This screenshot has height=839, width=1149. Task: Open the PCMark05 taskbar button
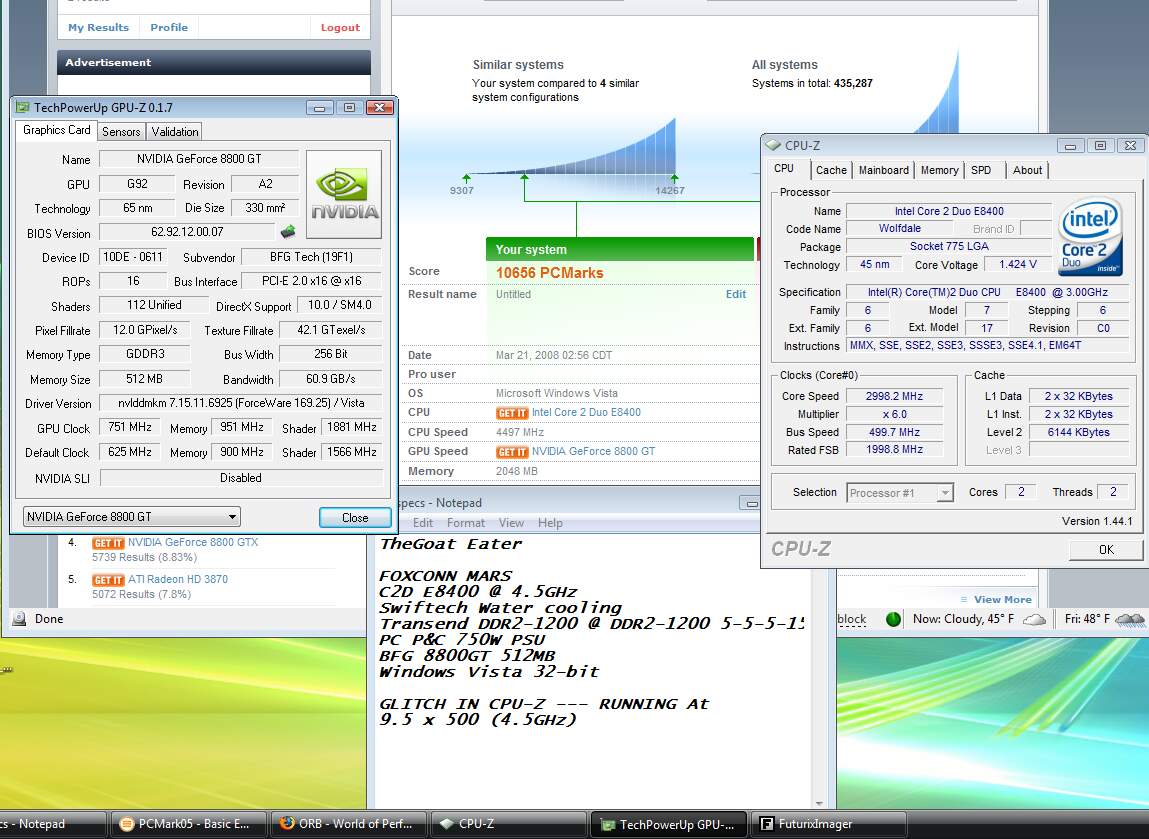188,824
